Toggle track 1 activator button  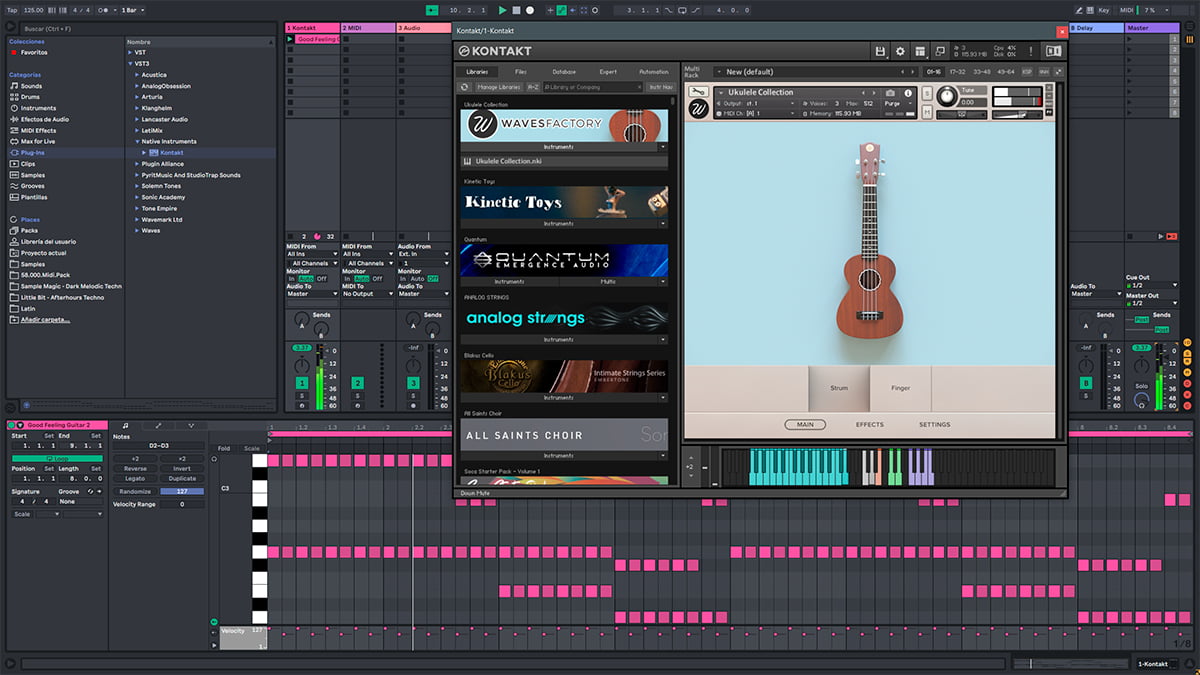302,383
